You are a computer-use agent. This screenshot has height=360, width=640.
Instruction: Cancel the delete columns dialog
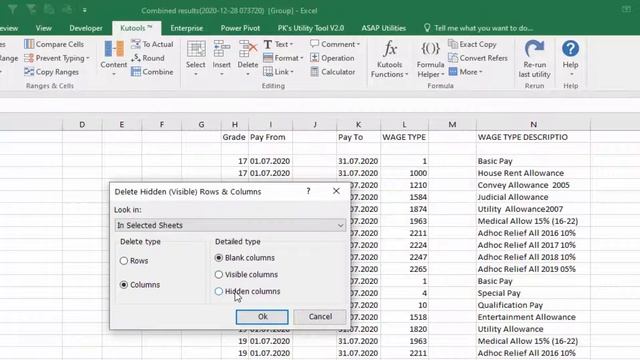[x=320, y=317]
